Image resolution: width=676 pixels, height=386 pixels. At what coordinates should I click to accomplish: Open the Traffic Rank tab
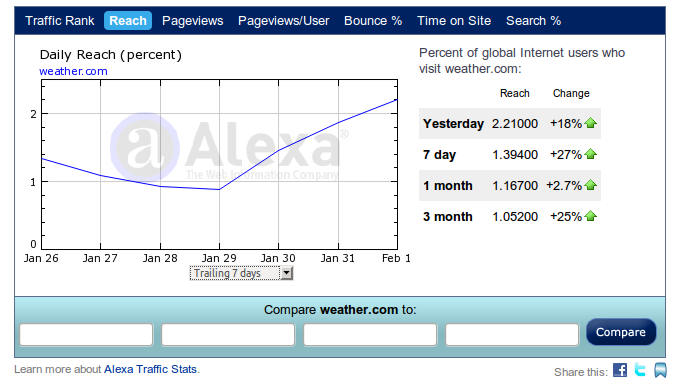pyautogui.click(x=59, y=21)
